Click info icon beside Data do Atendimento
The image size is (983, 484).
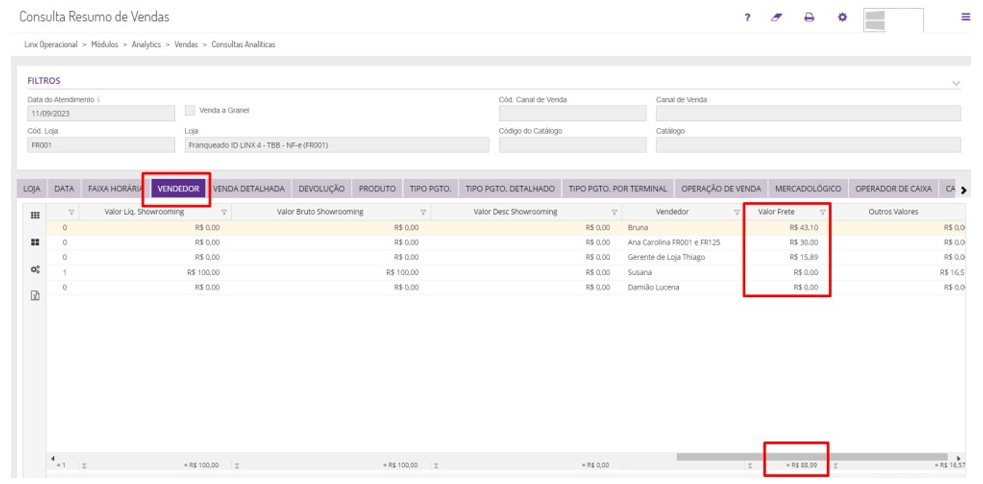[x=99, y=100]
